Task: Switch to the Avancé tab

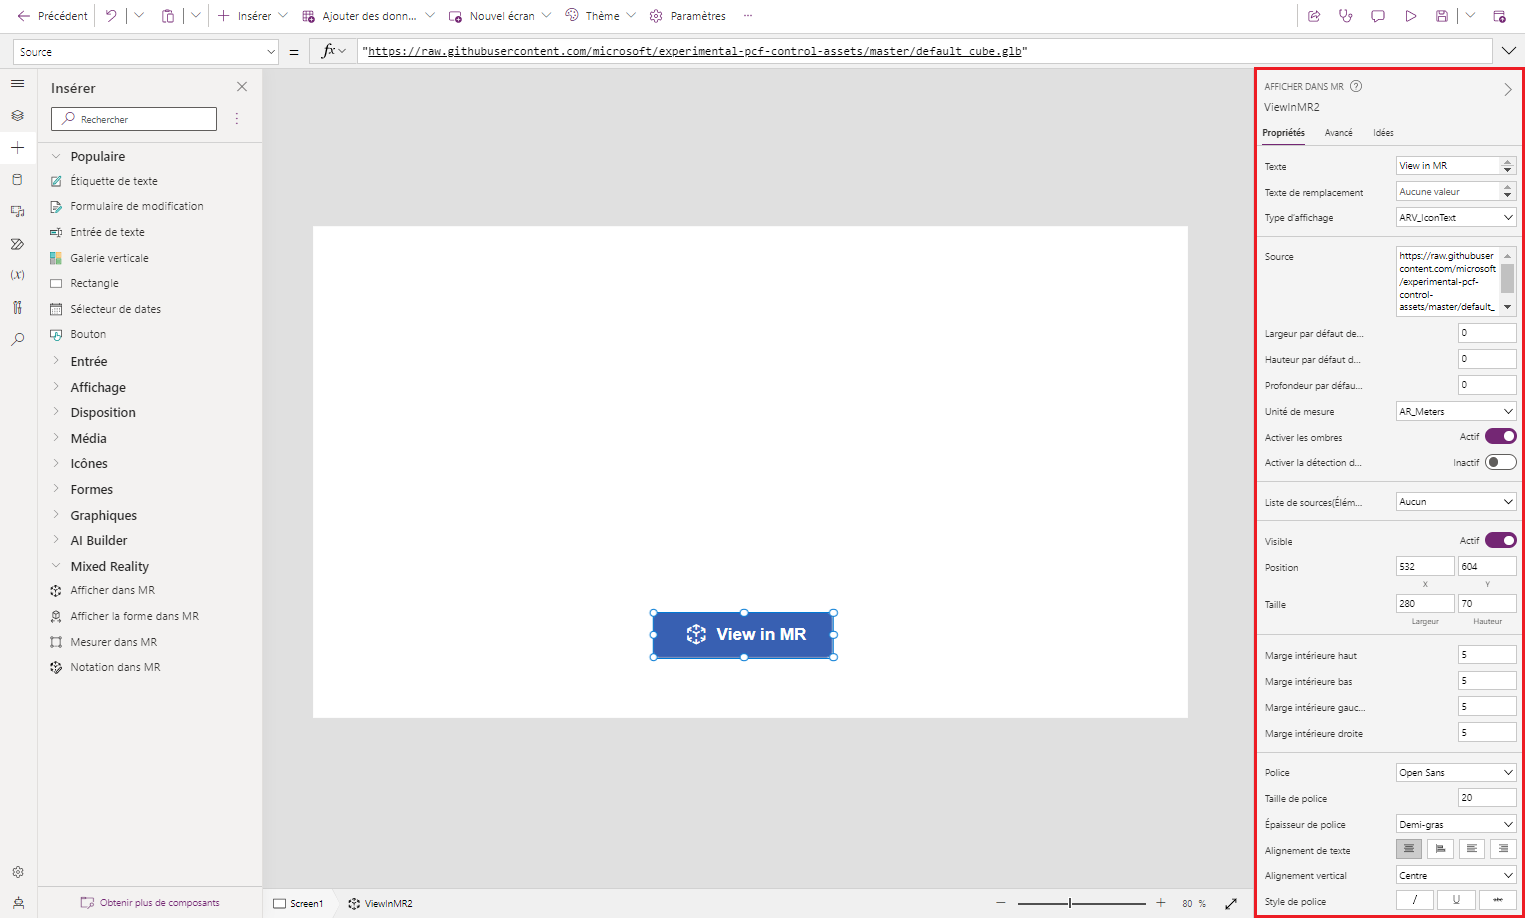Action: [x=1338, y=133]
